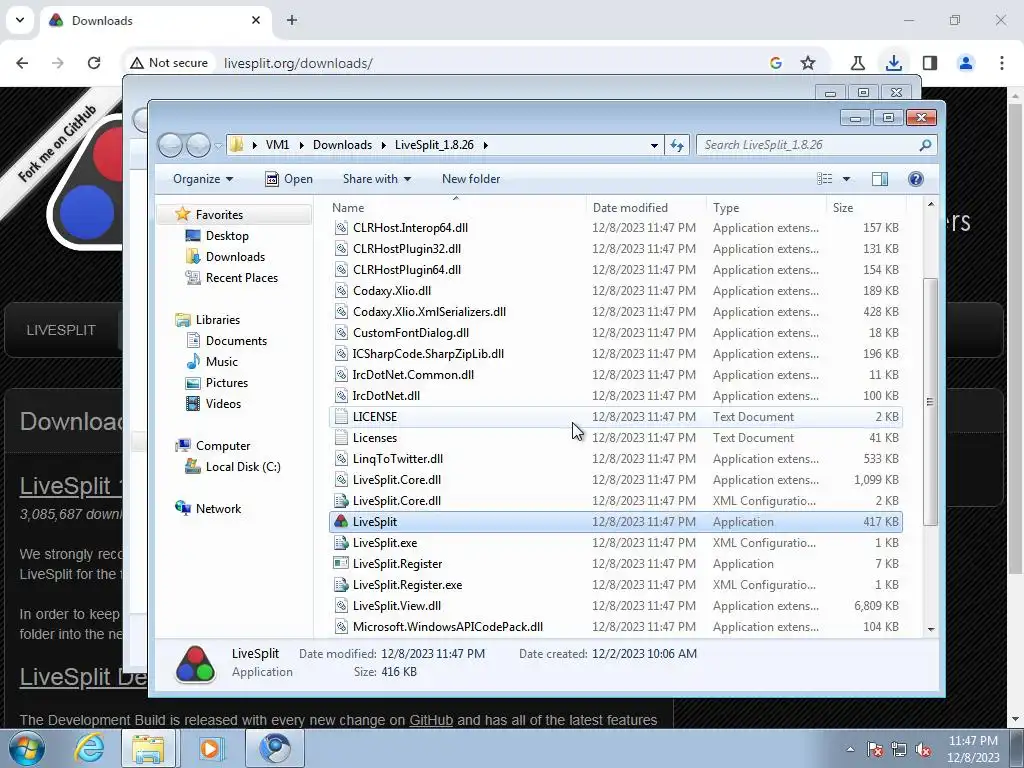Image resolution: width=1024 pixels, height=768 pixels.
Task: Show the preview pane
Action: click(x=880, y=179)
